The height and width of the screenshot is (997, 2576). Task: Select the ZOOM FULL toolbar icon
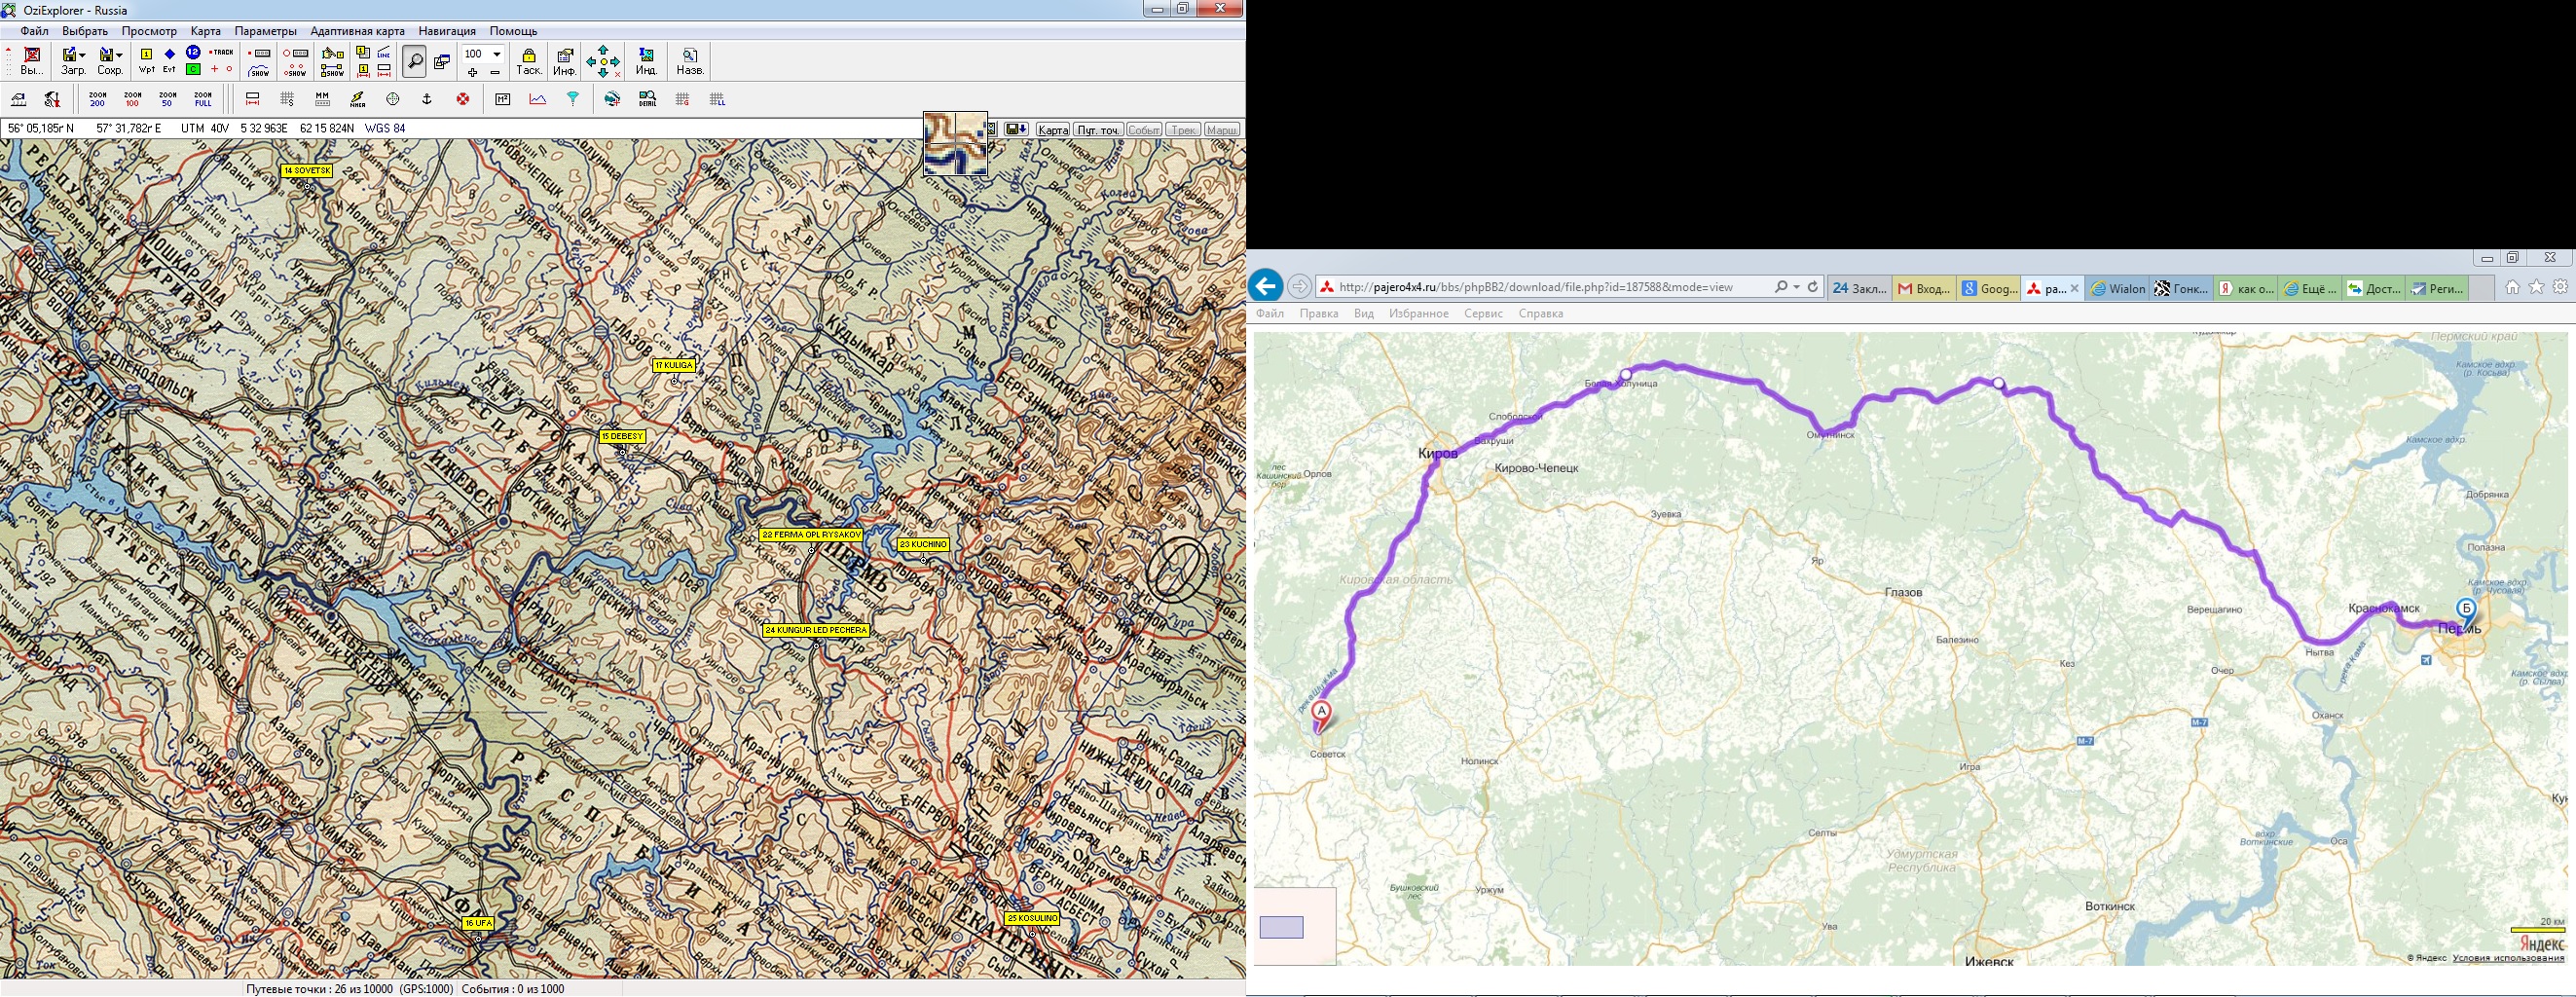[x=203, y=99]
